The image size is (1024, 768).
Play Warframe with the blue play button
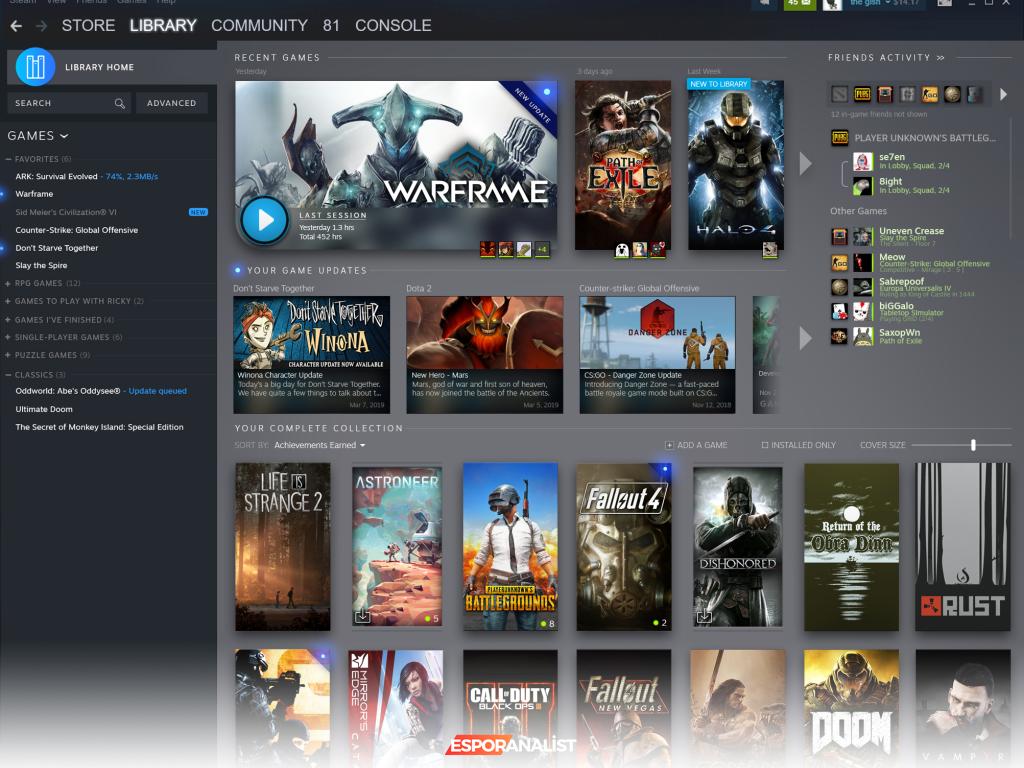pos(264,221)
